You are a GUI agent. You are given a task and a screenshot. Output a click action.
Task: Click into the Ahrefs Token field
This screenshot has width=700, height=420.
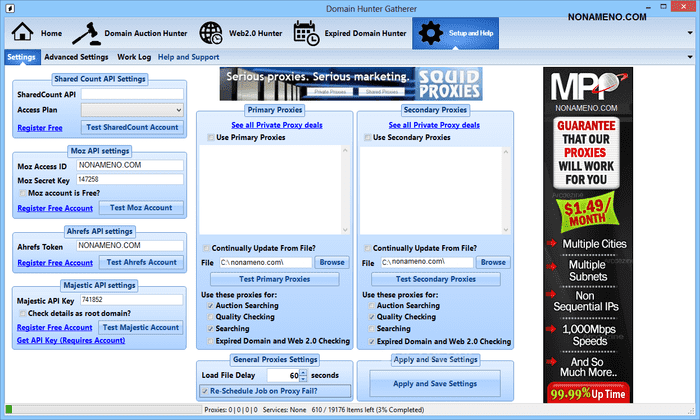coord(130,245)
